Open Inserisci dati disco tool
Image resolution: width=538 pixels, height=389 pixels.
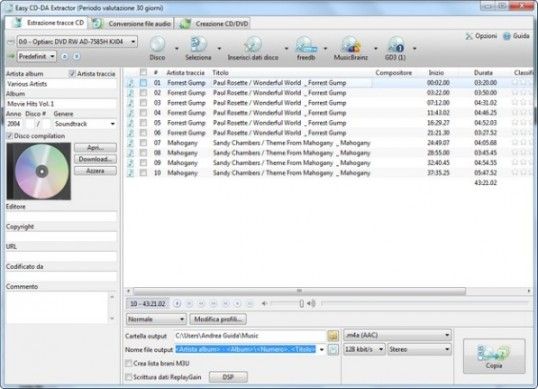pyautogui.click(x=253, y=48)
